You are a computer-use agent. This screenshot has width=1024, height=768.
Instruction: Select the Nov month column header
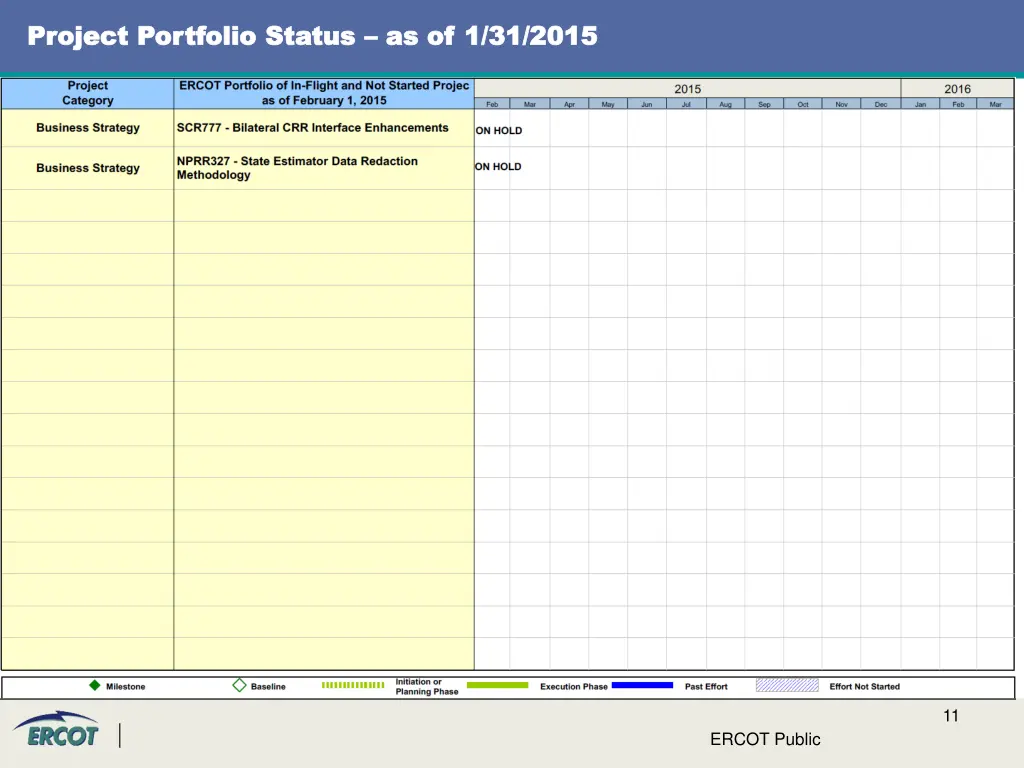(x=841, y=104)
